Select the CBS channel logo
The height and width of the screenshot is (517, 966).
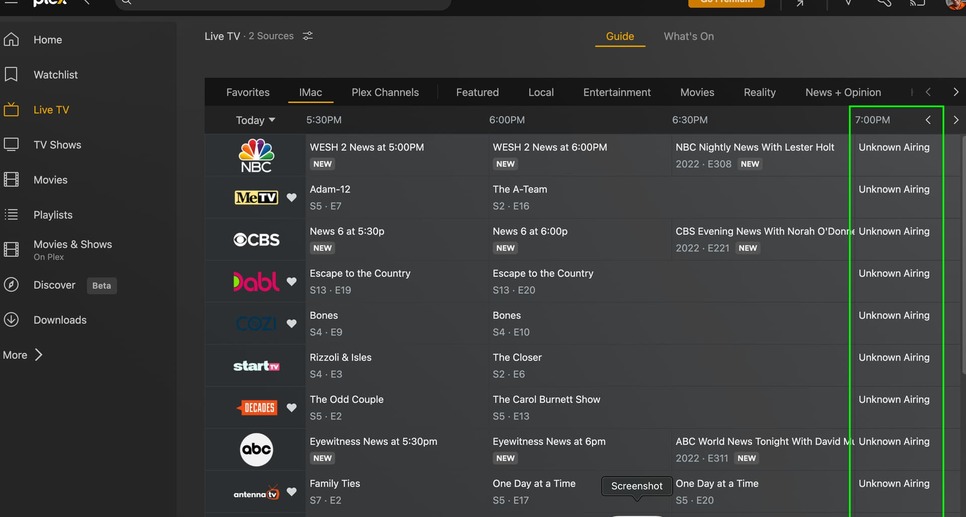[256, 239]
